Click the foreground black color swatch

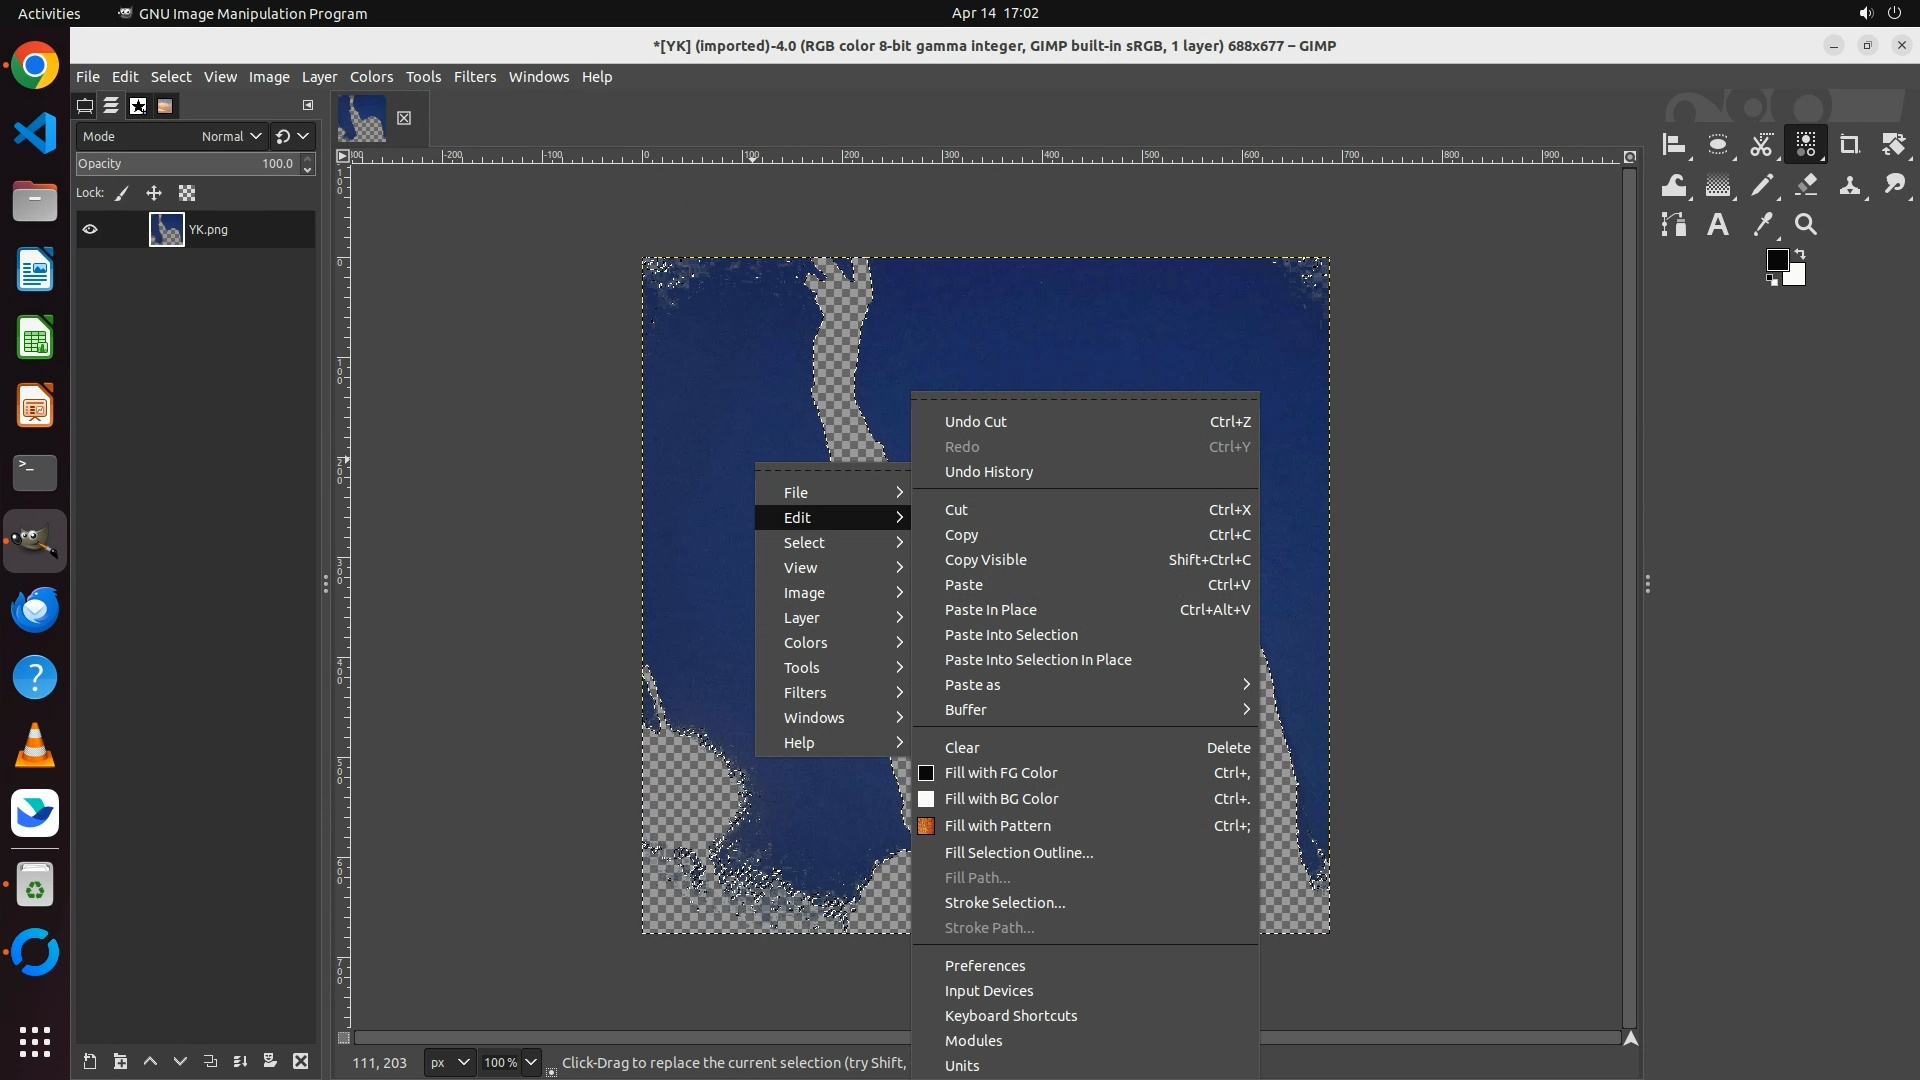tap(1776, 260)
